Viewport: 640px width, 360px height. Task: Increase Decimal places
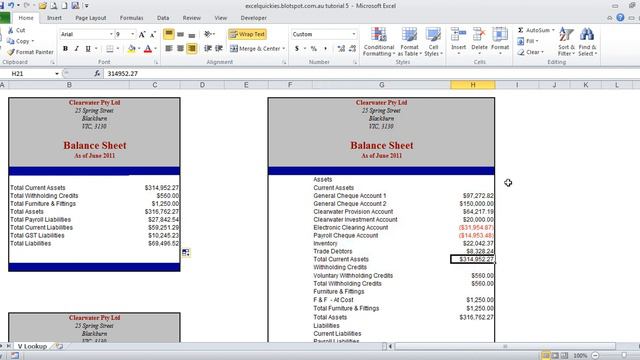tap(341, 49)
